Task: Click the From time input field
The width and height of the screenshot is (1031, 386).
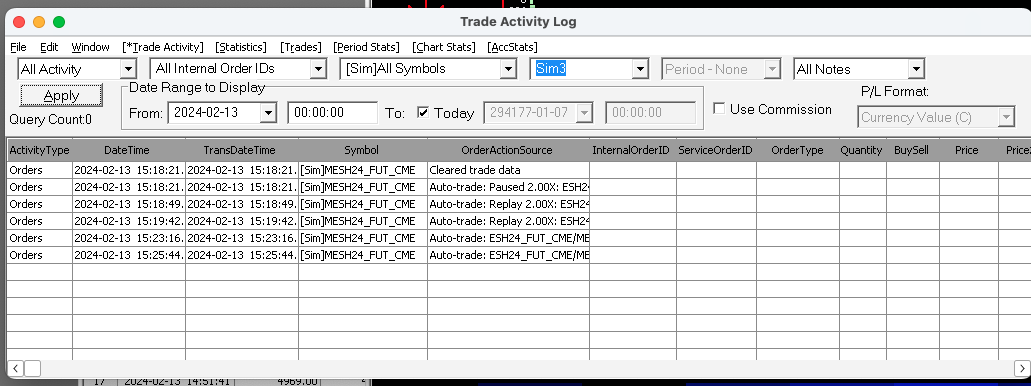Action: point(333,112)
